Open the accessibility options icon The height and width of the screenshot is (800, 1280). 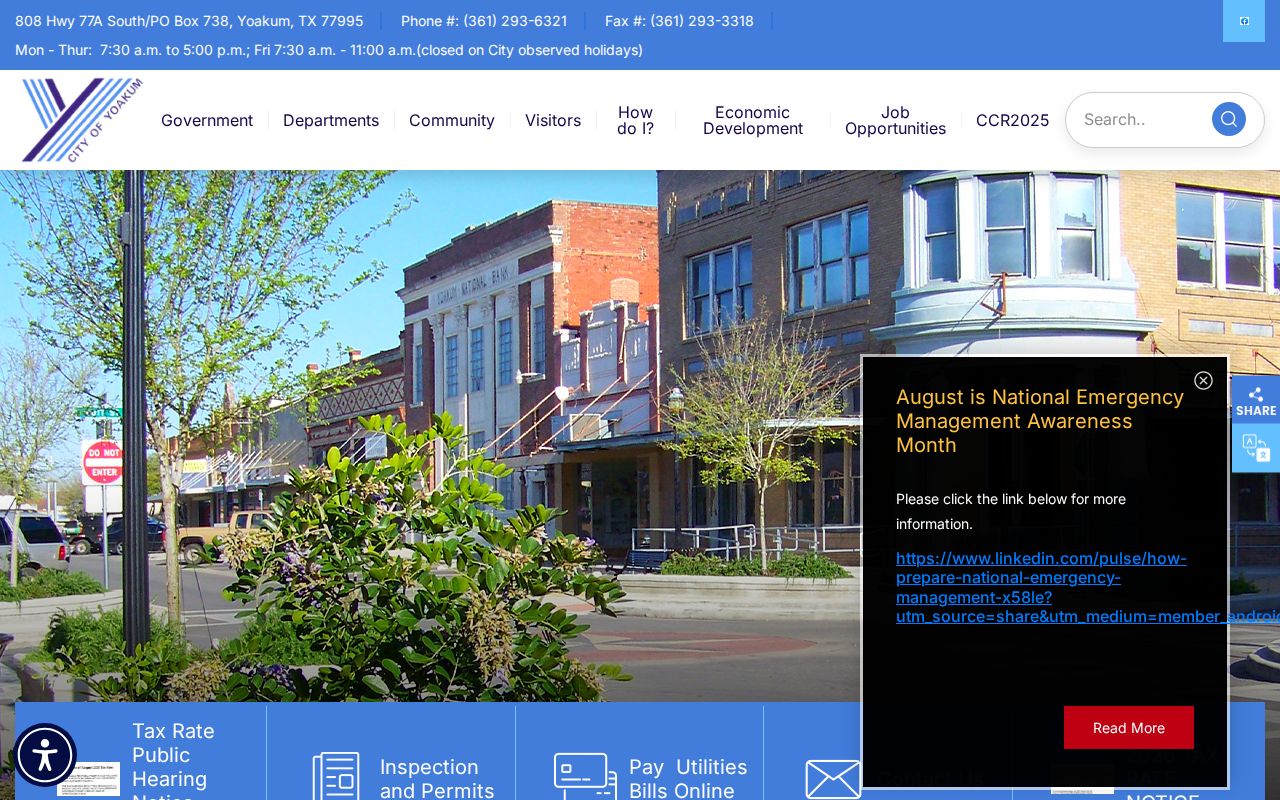coord(45,755)
